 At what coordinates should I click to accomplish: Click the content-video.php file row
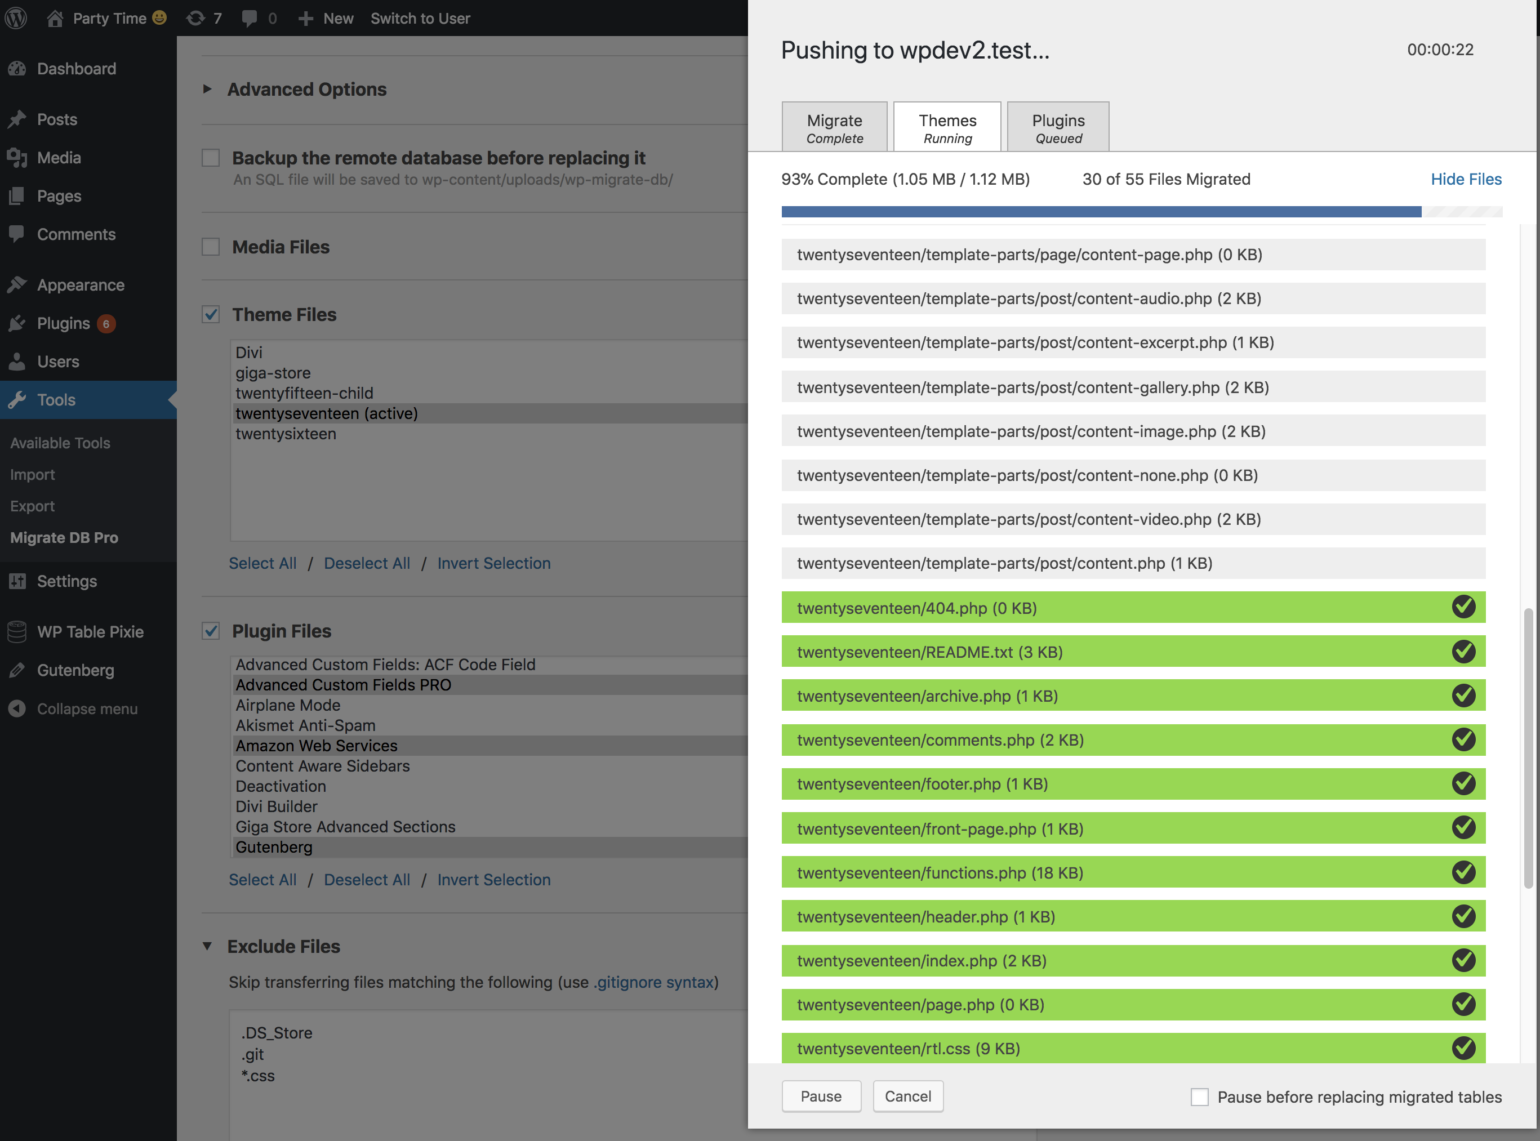coord(1133,519)
